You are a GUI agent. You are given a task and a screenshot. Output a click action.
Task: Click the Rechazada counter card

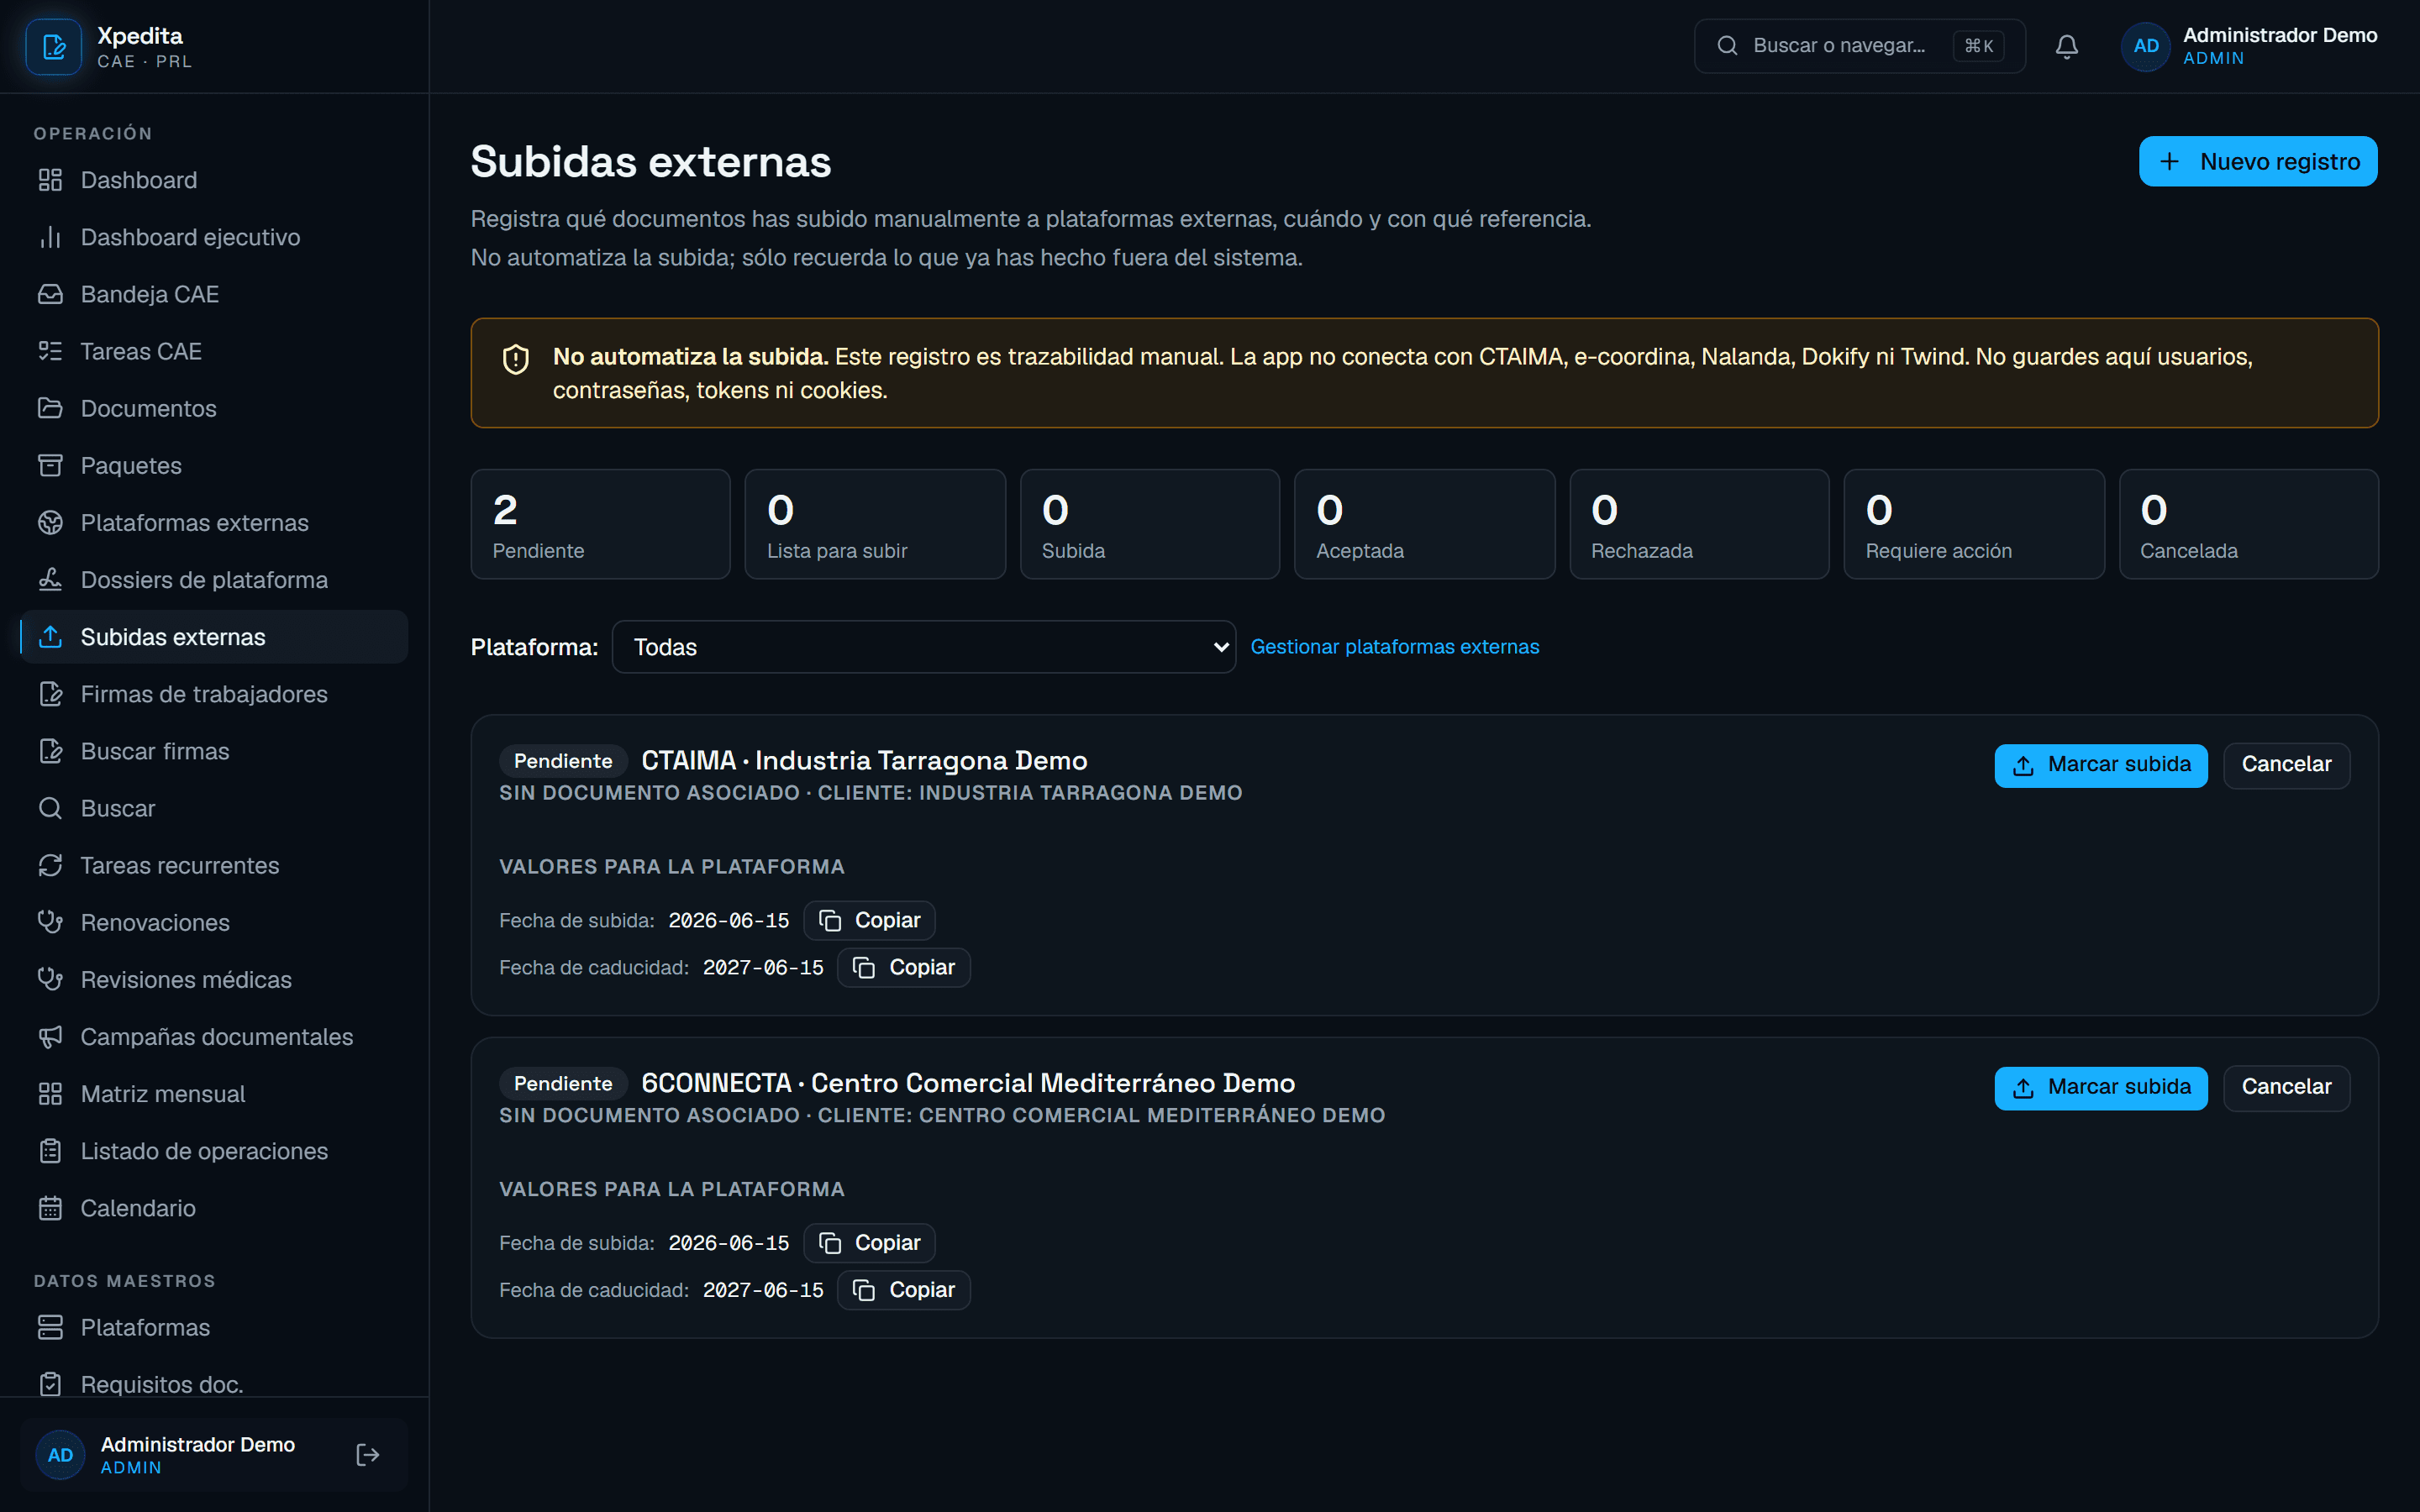(1699, 524)
